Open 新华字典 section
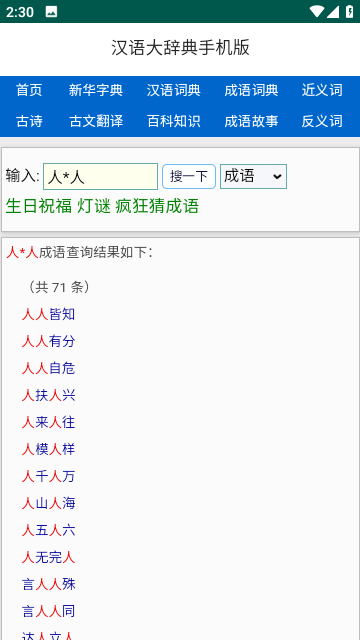This screenshot has width=360, height=640. point(96,90)
